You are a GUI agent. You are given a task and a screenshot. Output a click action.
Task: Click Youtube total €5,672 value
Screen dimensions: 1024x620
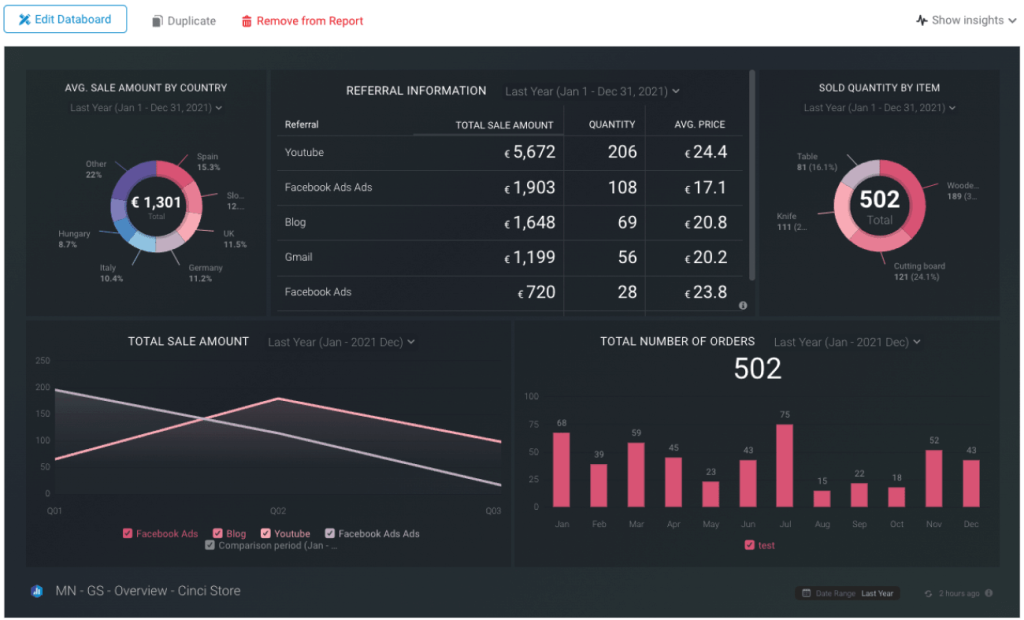529,152
